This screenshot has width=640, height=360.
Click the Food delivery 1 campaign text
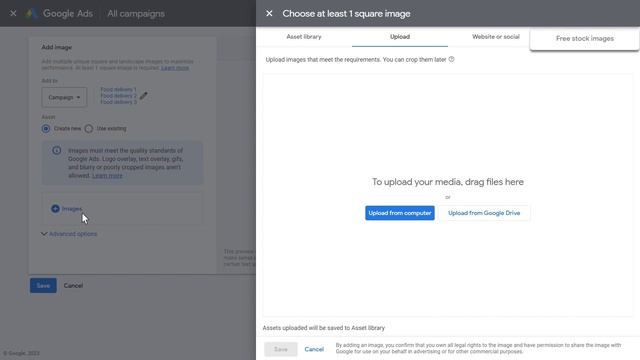coord(118,89)
